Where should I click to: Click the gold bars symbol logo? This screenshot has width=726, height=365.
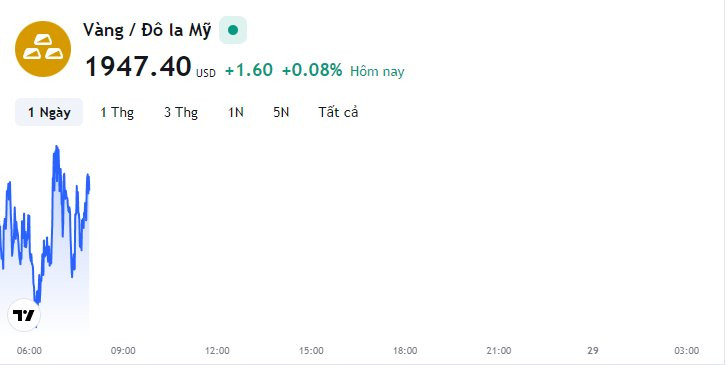point(43,49)
